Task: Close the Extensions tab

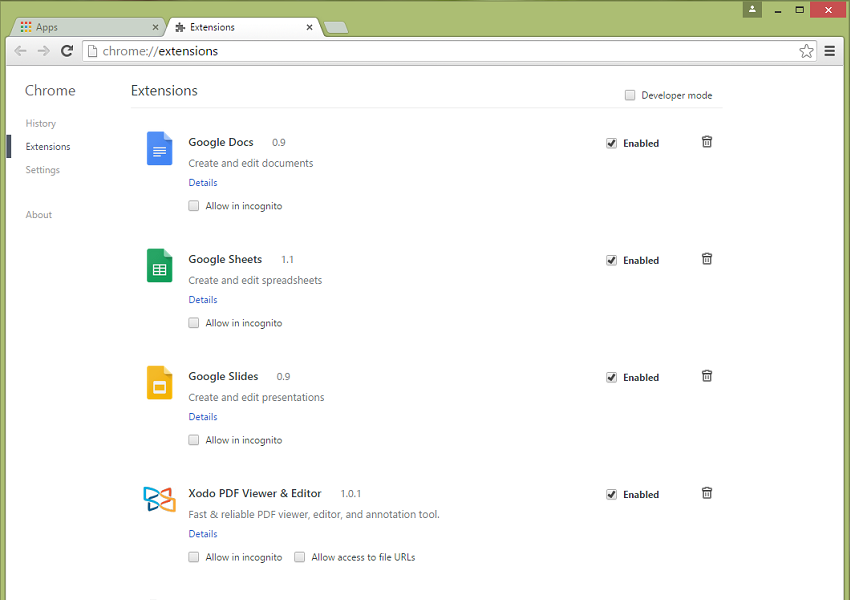Action: (x=310, y=27)
